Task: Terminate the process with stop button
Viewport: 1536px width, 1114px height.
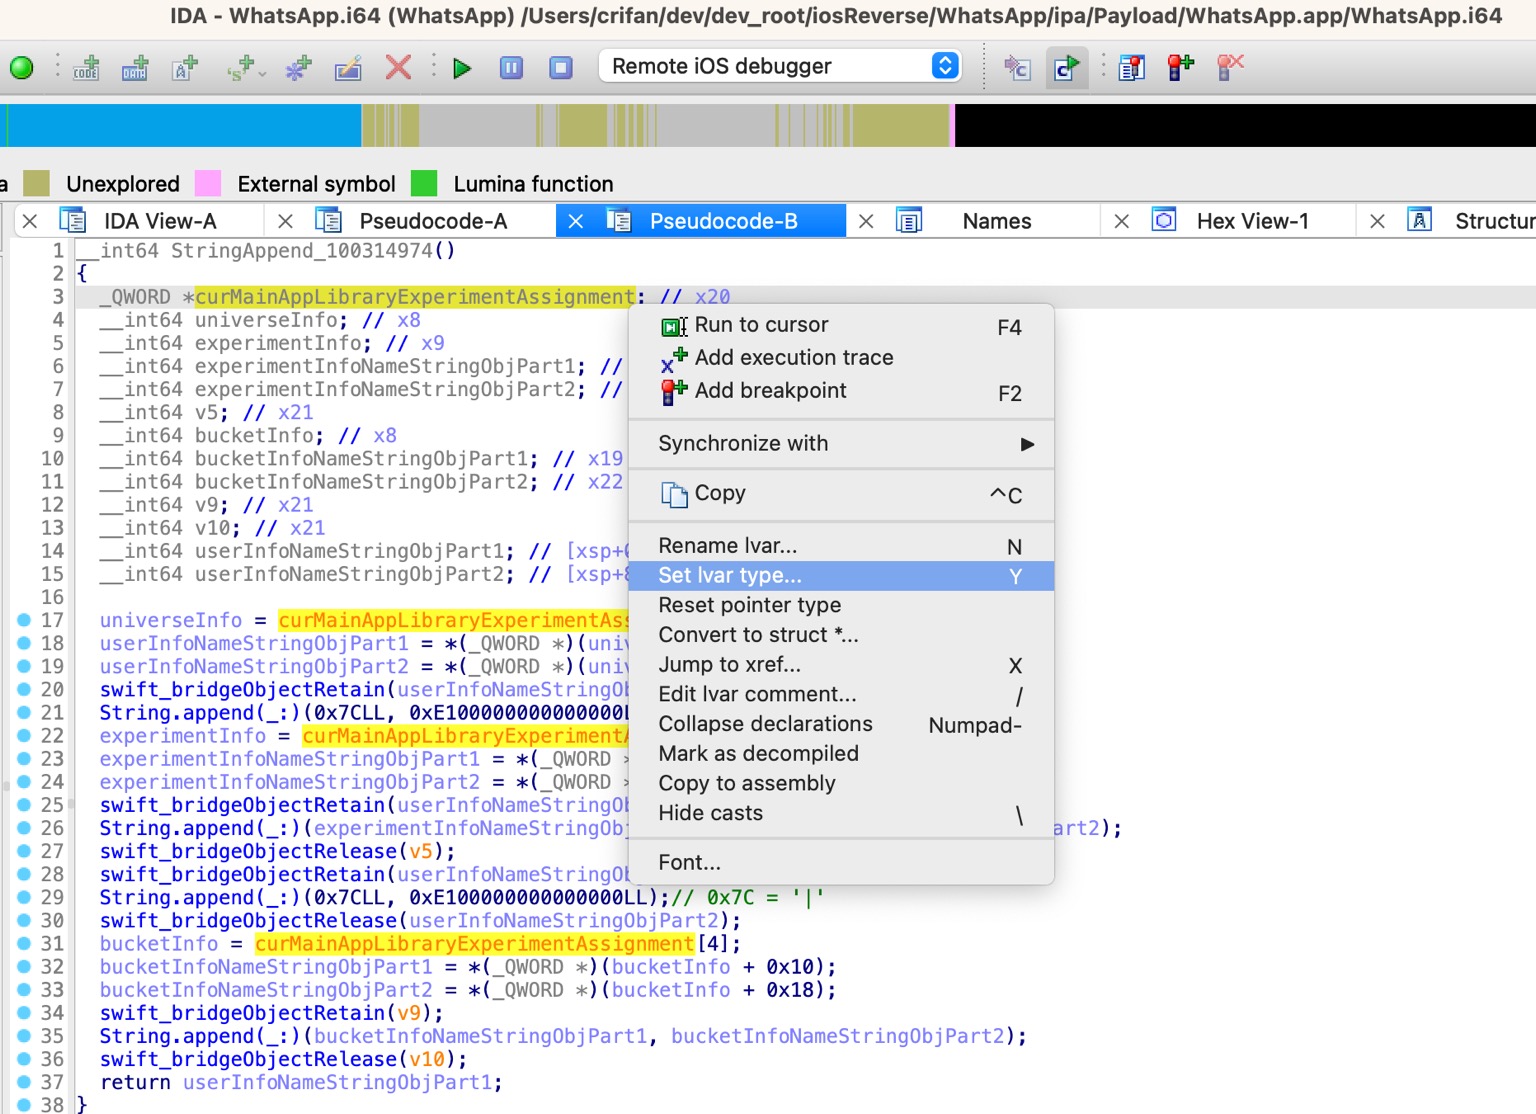Action: [561, 68]
